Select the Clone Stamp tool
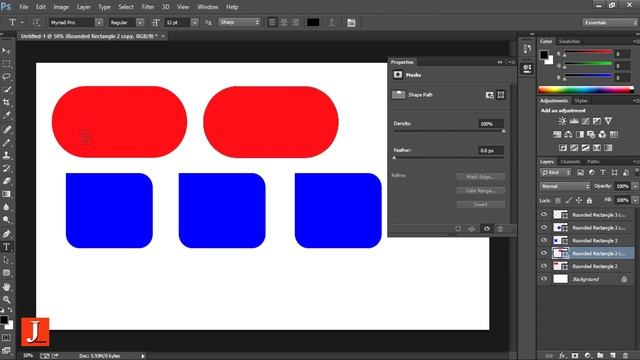The height and width of the screenshot is (360, 640). tap(6, 155)
